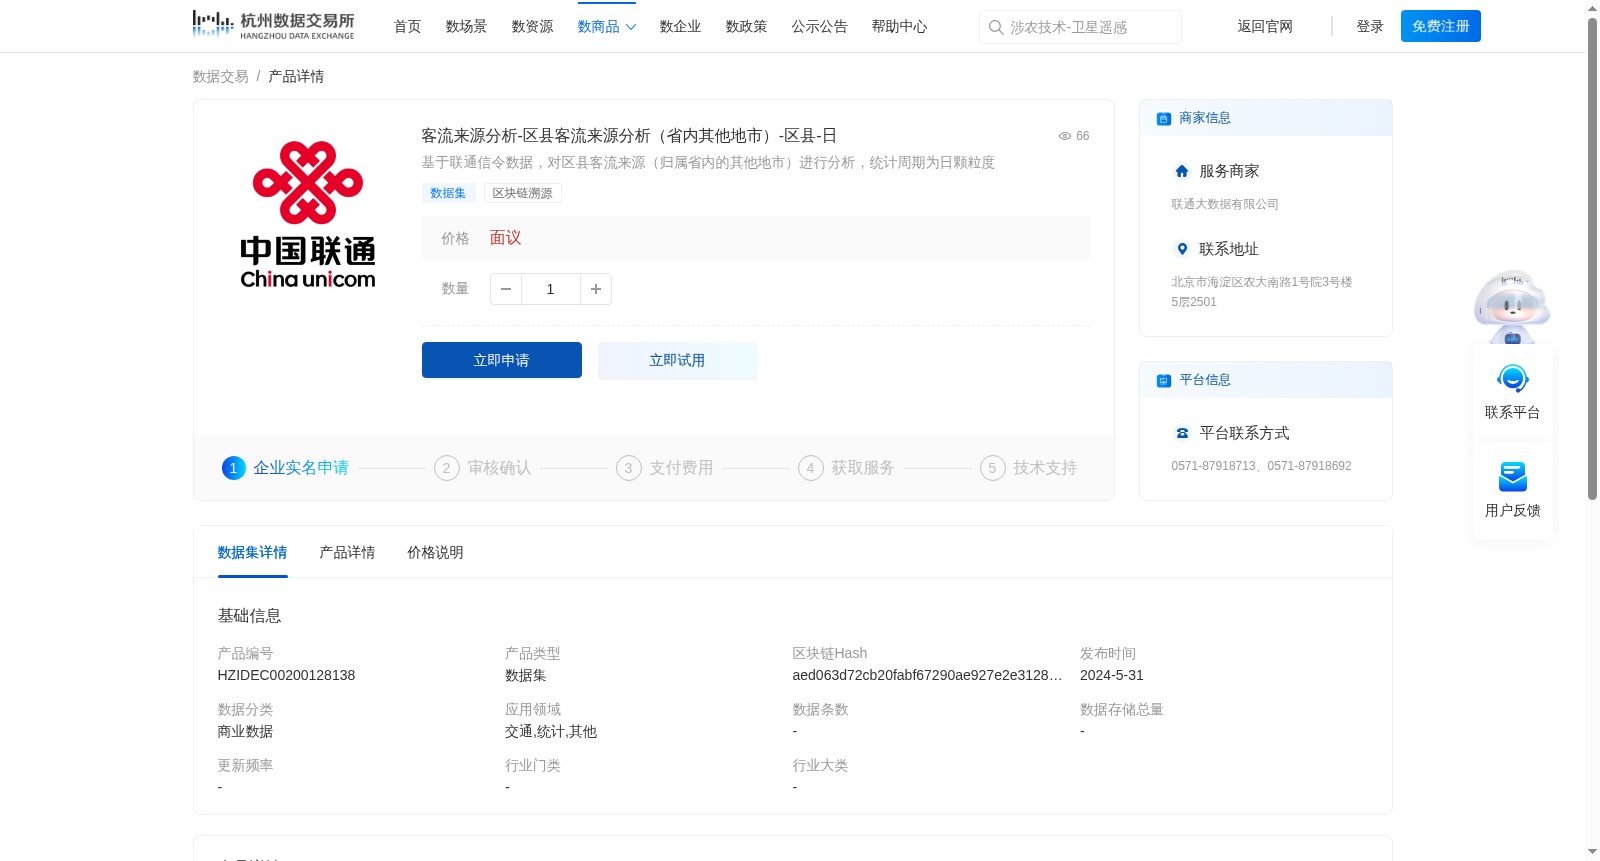The image size is (1600, 861).
Task: Click the 产品详情 breadcrumb text
Action: tap(296, 77)
